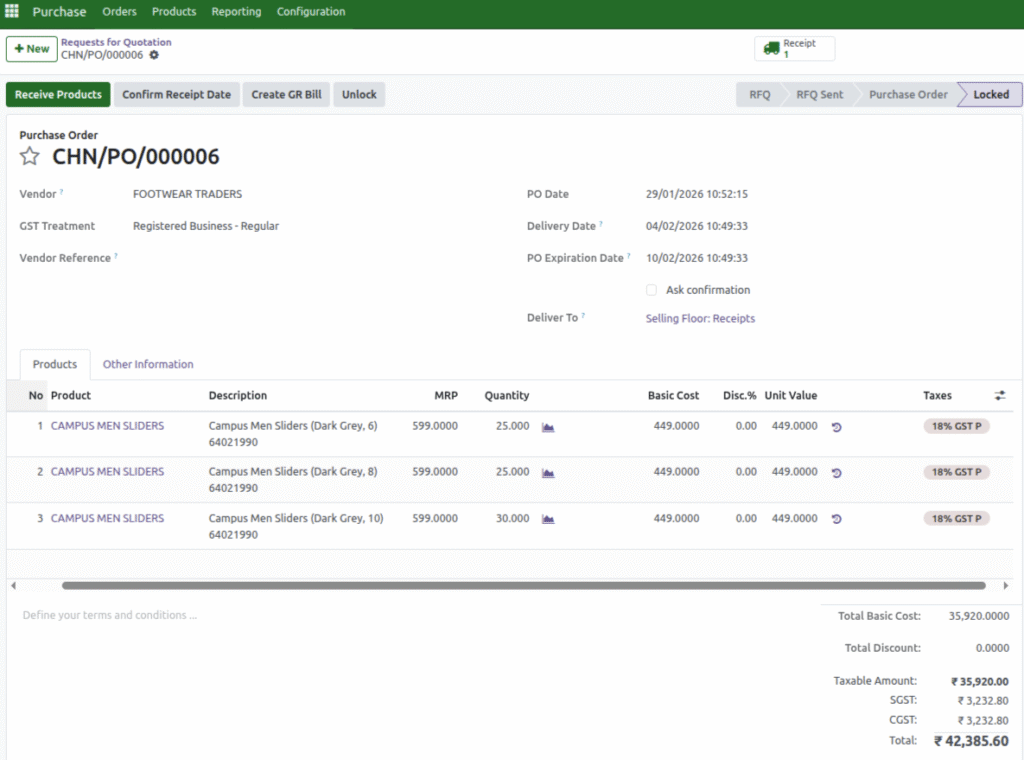The height and width of the screenshot is (760, 1024).
Task: Open the Receipt smart button with truck icon
Action: click(x=793, y=47)
